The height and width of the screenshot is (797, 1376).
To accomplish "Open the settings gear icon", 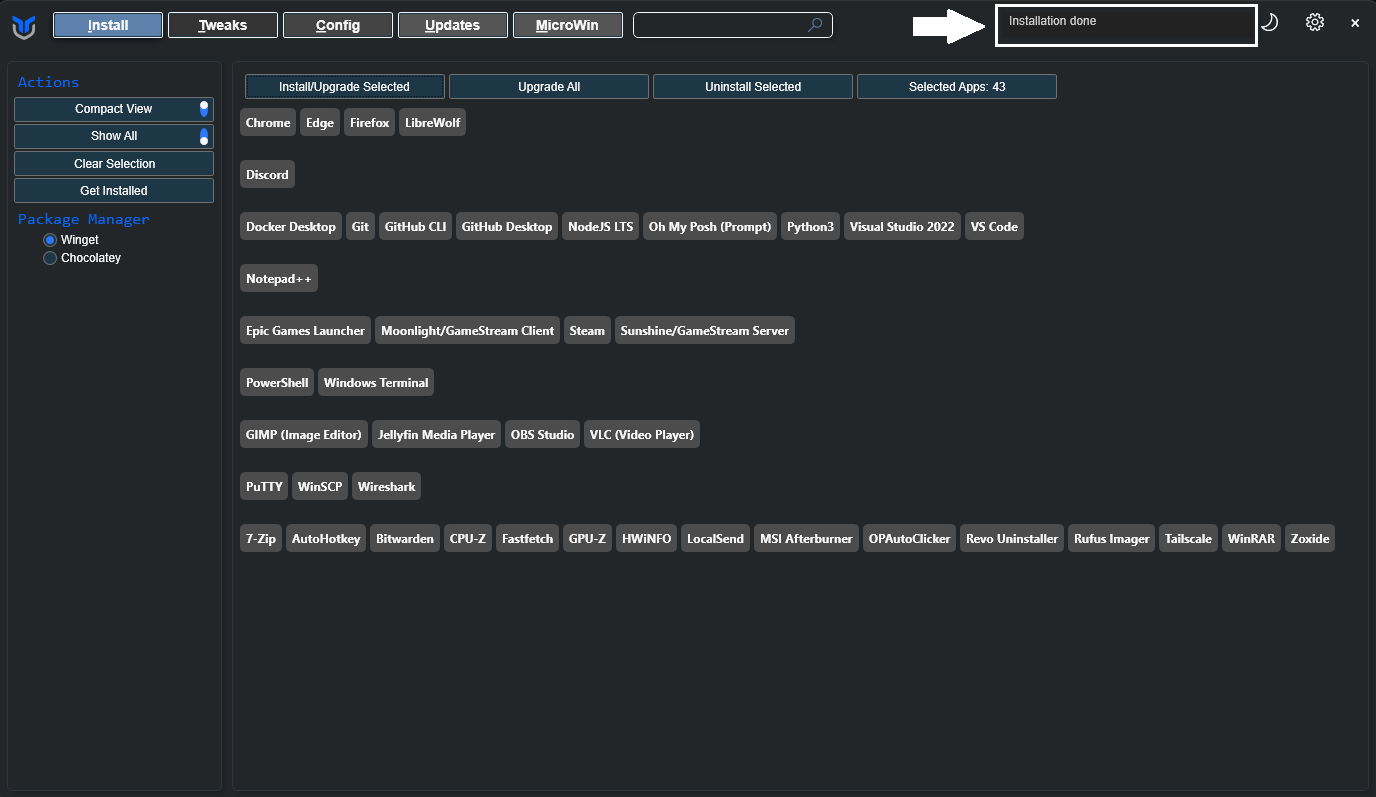I will (1314, 22).
